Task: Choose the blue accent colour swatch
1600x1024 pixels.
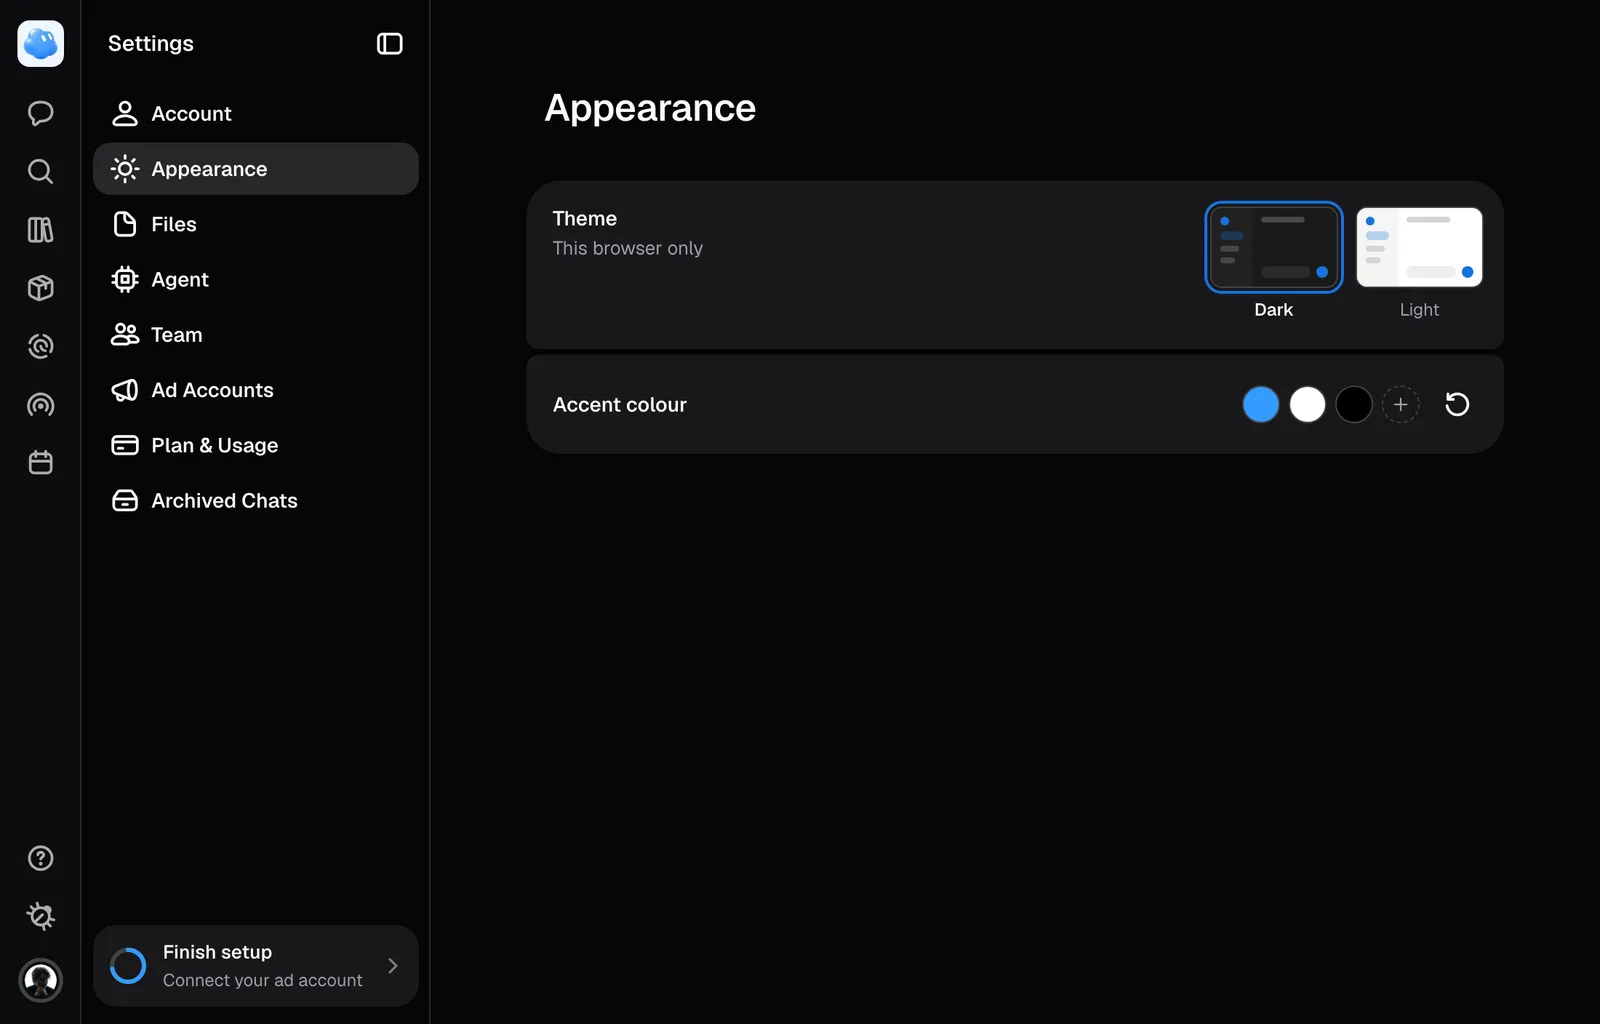Action: point(1261,404)
